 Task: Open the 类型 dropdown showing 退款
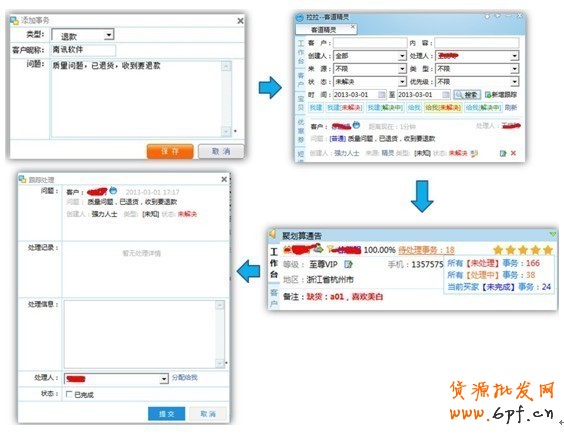[83, 35]
